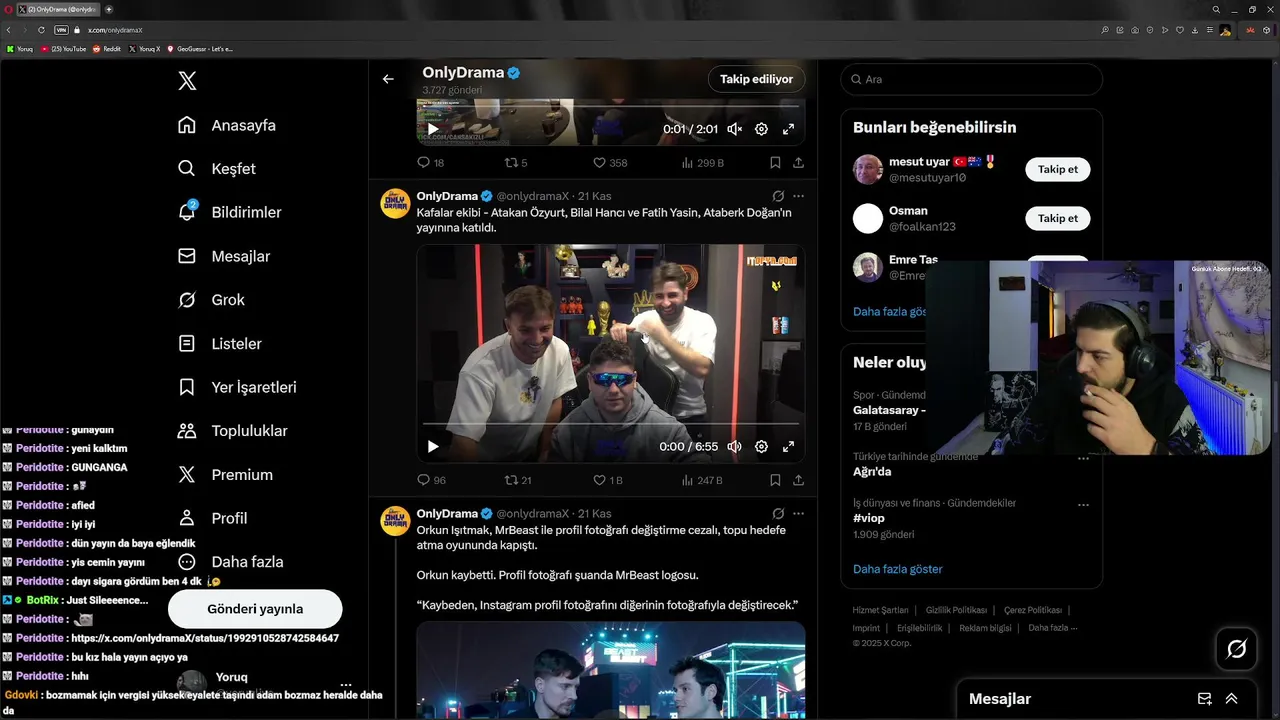This screenshot has height=720, width=1280.
Task: Open more options for #viop trend
Action: point(1083,505)
